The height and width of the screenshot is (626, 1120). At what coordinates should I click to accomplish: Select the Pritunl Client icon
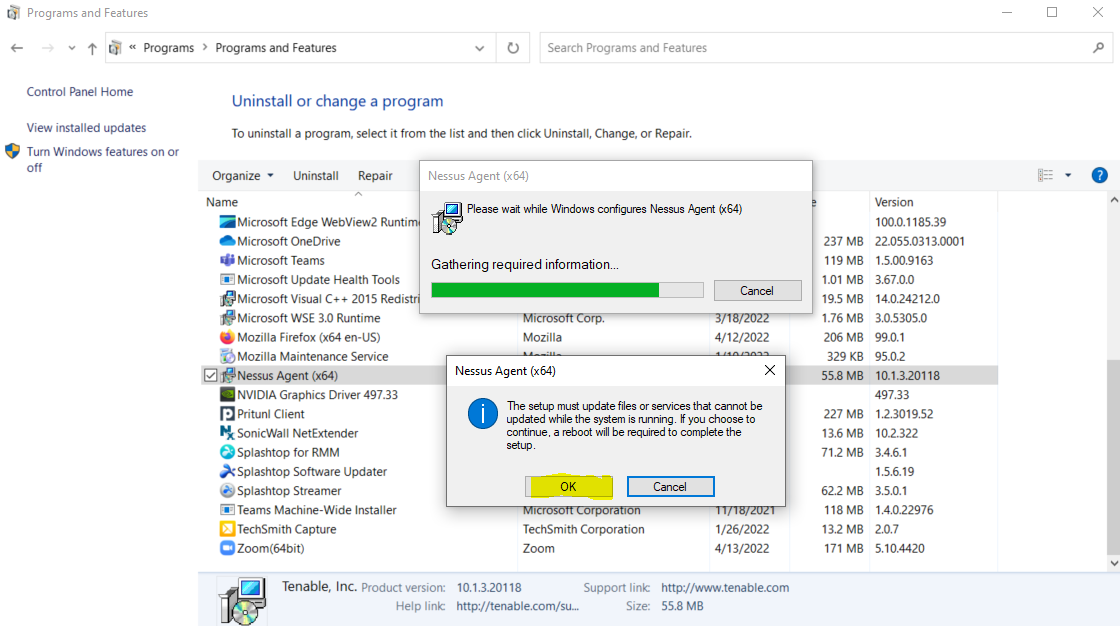227,414
